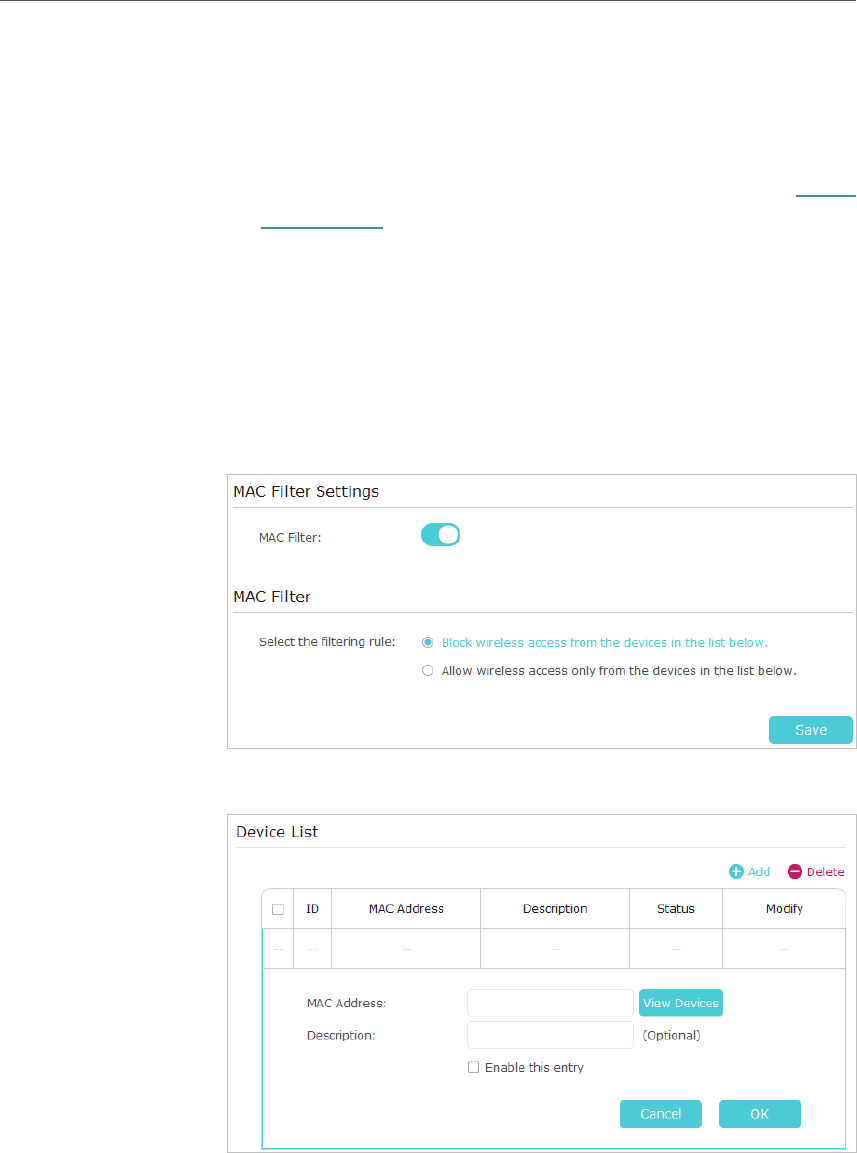Click the MAC Address column header
The height and width of the screenshot is (1153, 857).
pyautogui.click(x=406, y=909)
